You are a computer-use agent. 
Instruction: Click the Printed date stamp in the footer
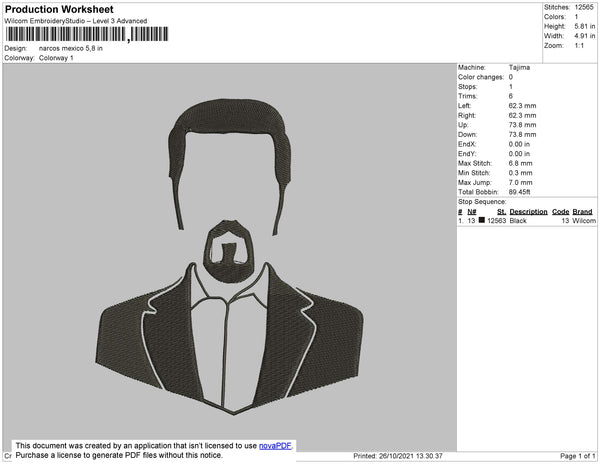tap(398, 456)
